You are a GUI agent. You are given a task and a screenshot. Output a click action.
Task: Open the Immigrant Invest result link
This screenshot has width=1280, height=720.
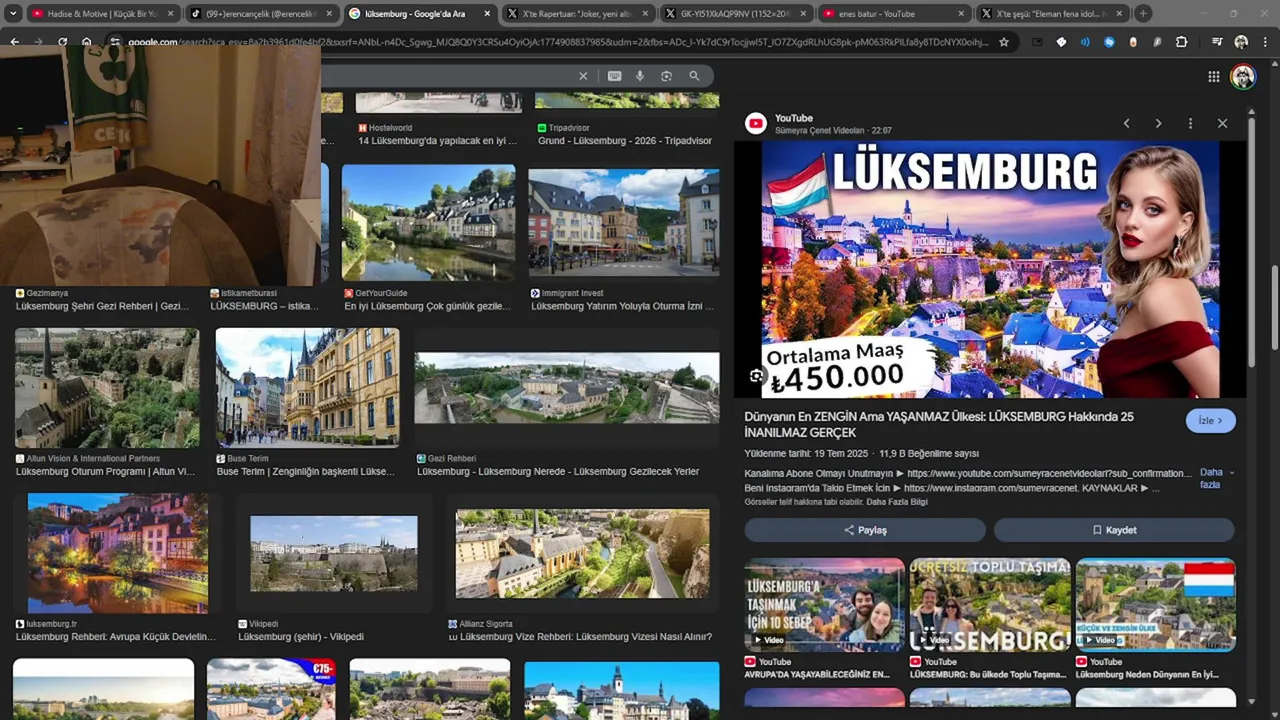(623, 306)
